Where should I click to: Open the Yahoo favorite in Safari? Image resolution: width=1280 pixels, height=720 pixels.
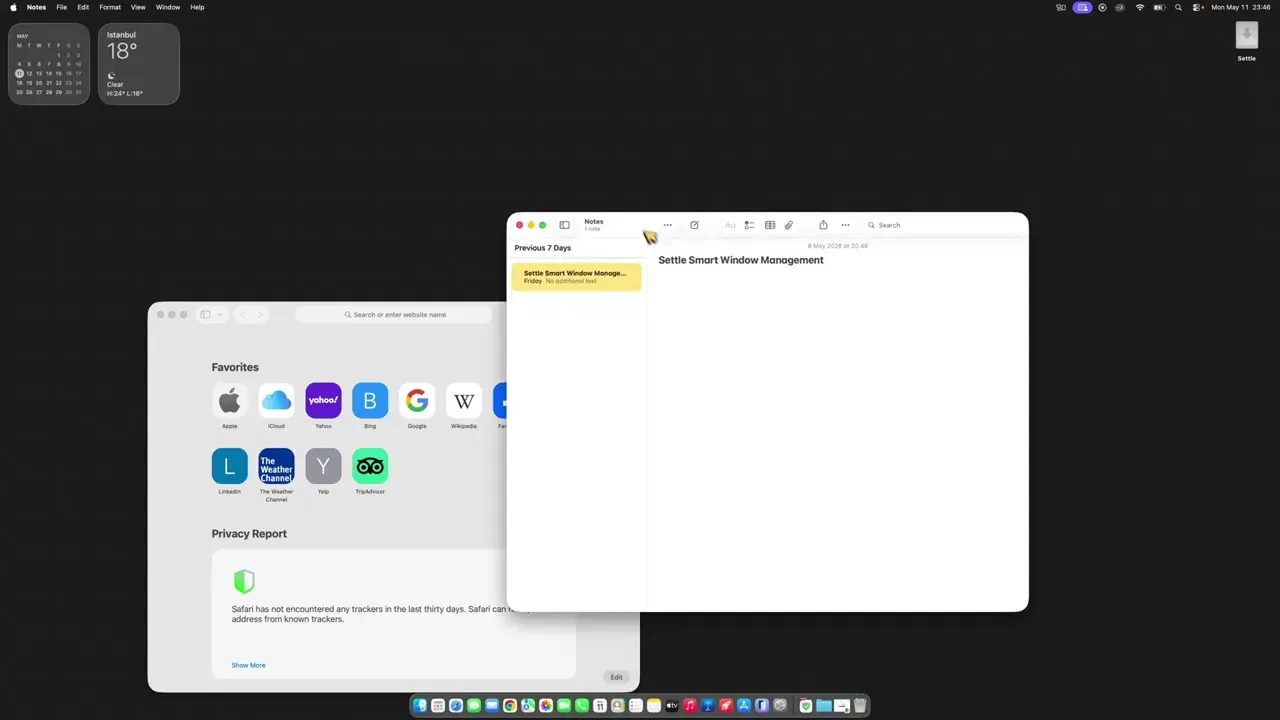coord(323,401)
